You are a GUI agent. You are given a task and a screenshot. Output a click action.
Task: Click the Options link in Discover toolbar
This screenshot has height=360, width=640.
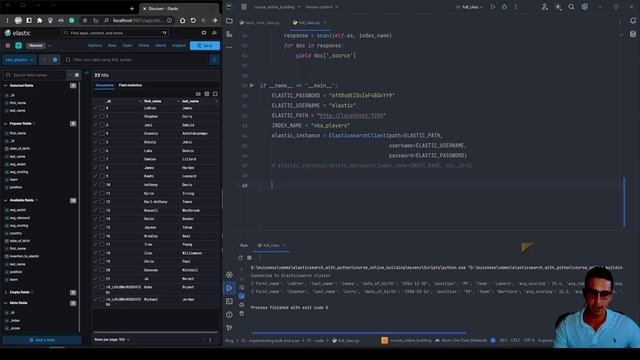coord(95,46)
